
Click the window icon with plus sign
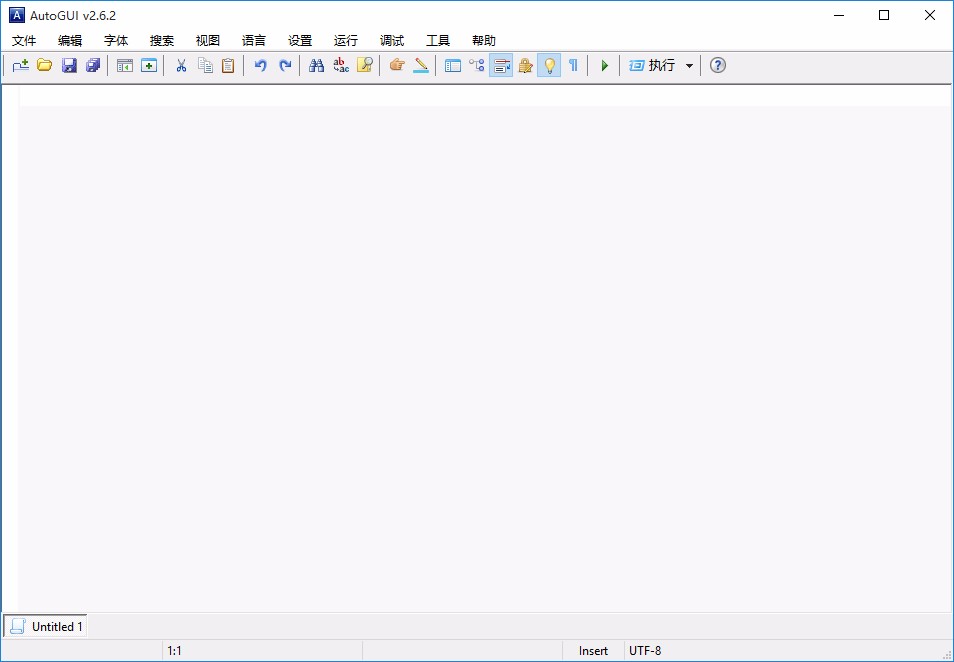click(x=149, y=65)
